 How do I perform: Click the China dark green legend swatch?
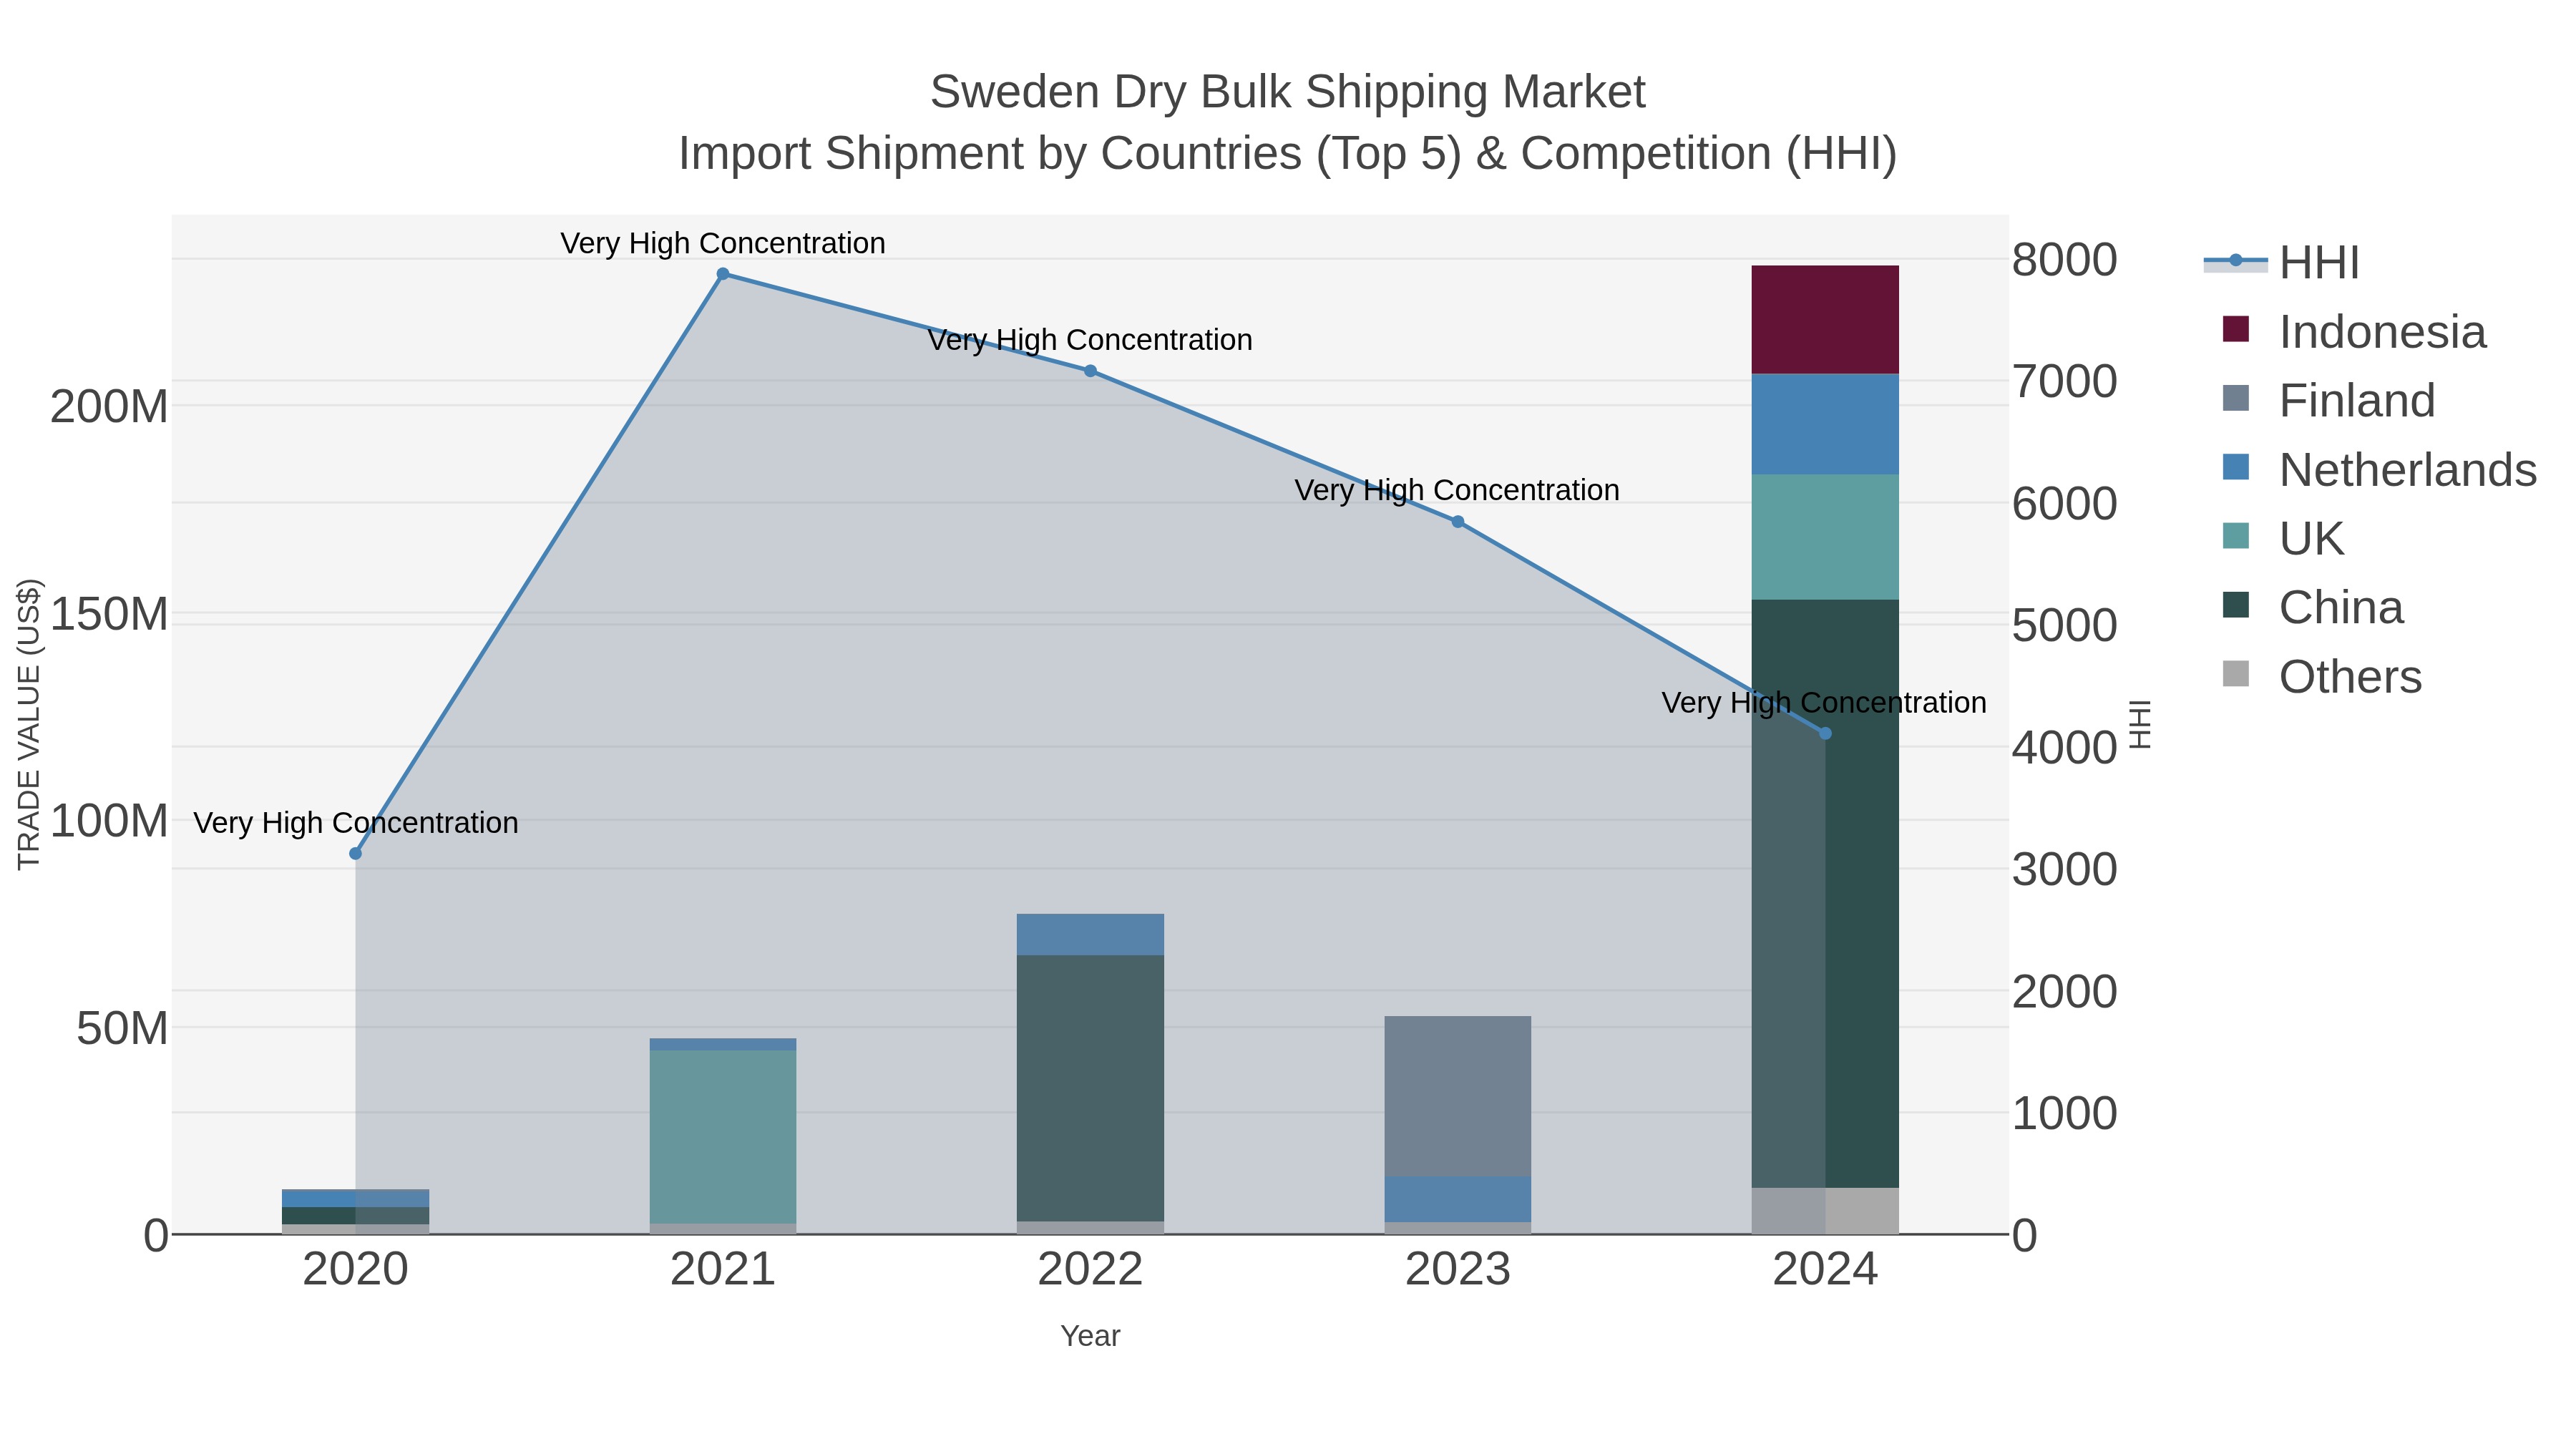(2236, 605)
